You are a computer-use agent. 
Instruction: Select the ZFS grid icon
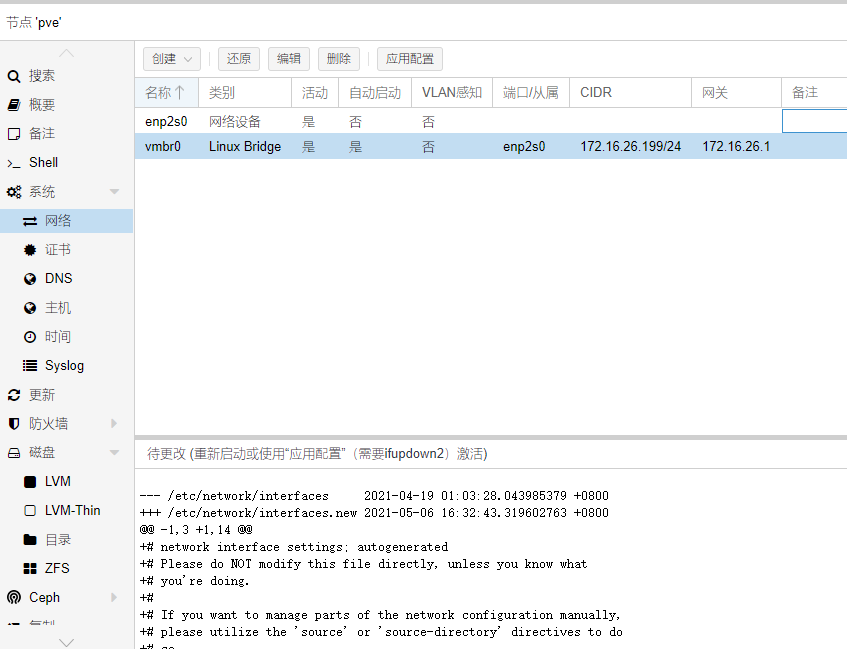coord(30,569)
